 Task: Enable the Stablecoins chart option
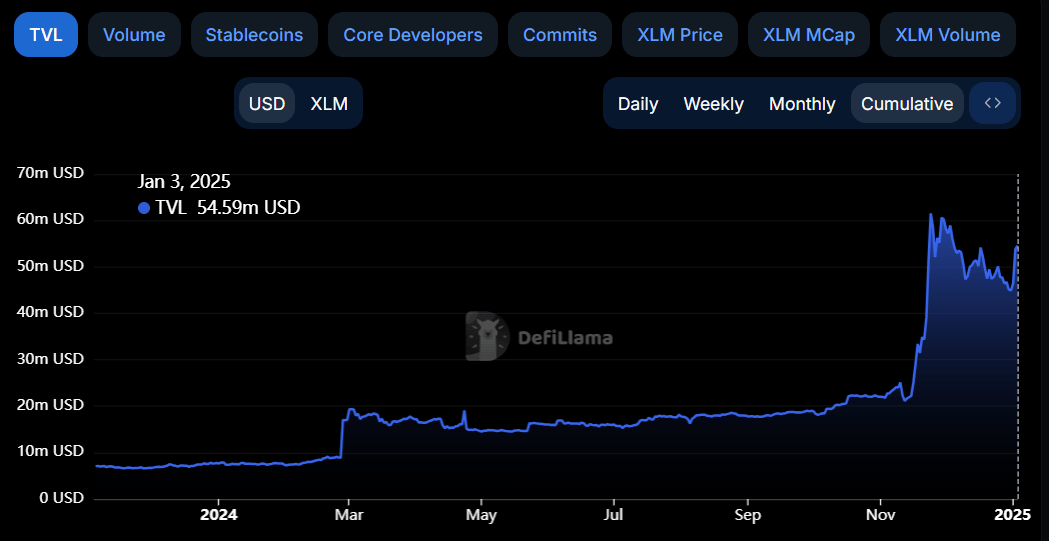254,35
